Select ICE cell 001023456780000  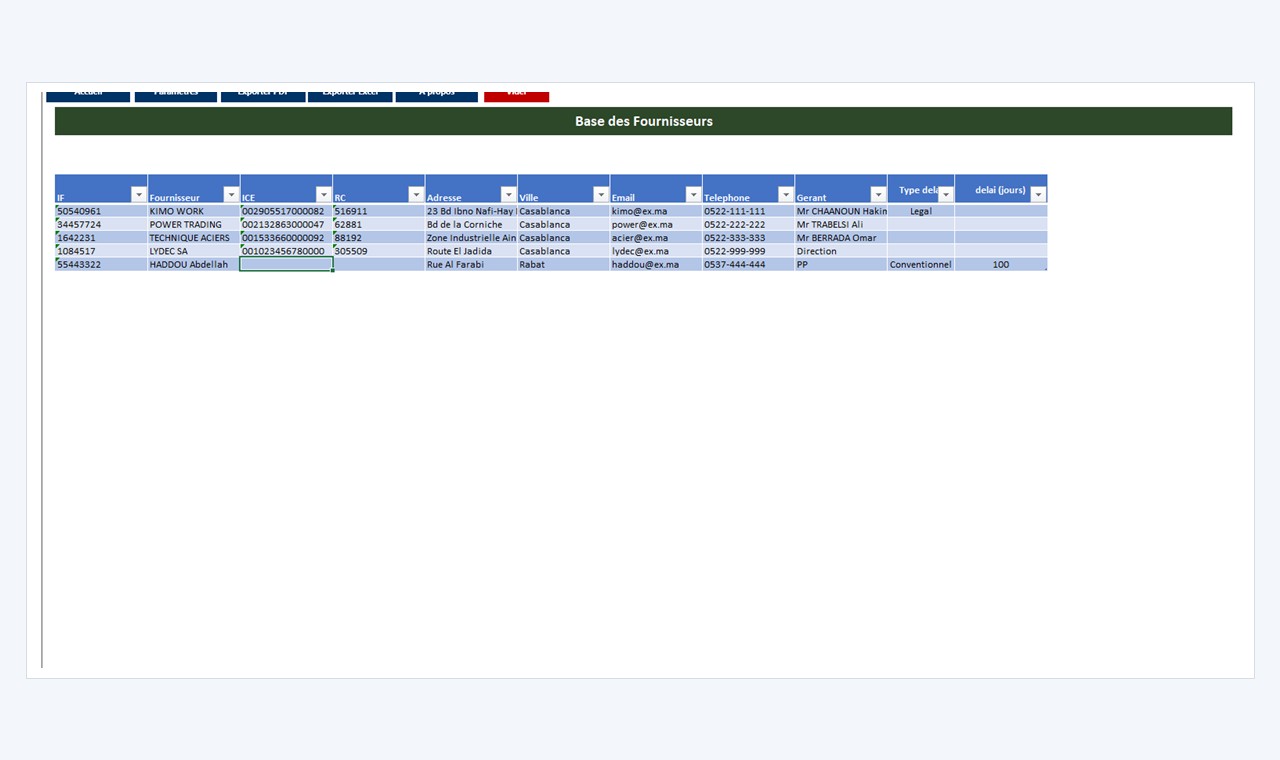click(x=286, y=251)
